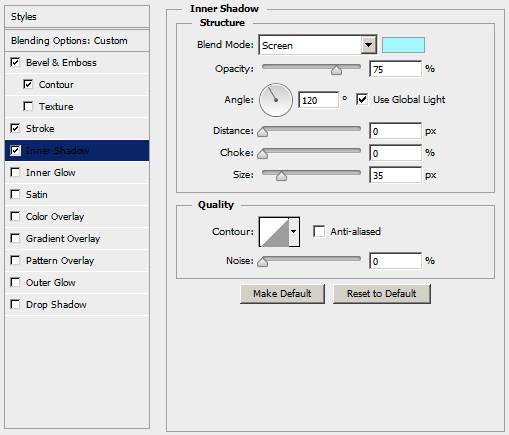This screenshot has height=435, width=509.
Task: Toggle the Stroke checkbox
Action: (15, 128)
